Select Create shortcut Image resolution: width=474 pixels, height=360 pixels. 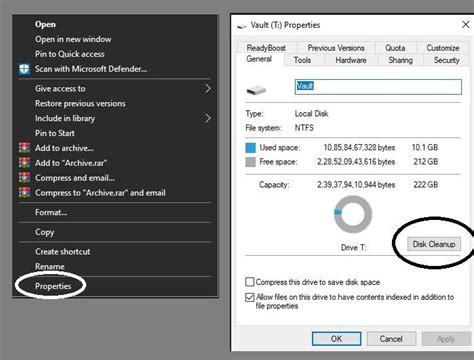63,252
